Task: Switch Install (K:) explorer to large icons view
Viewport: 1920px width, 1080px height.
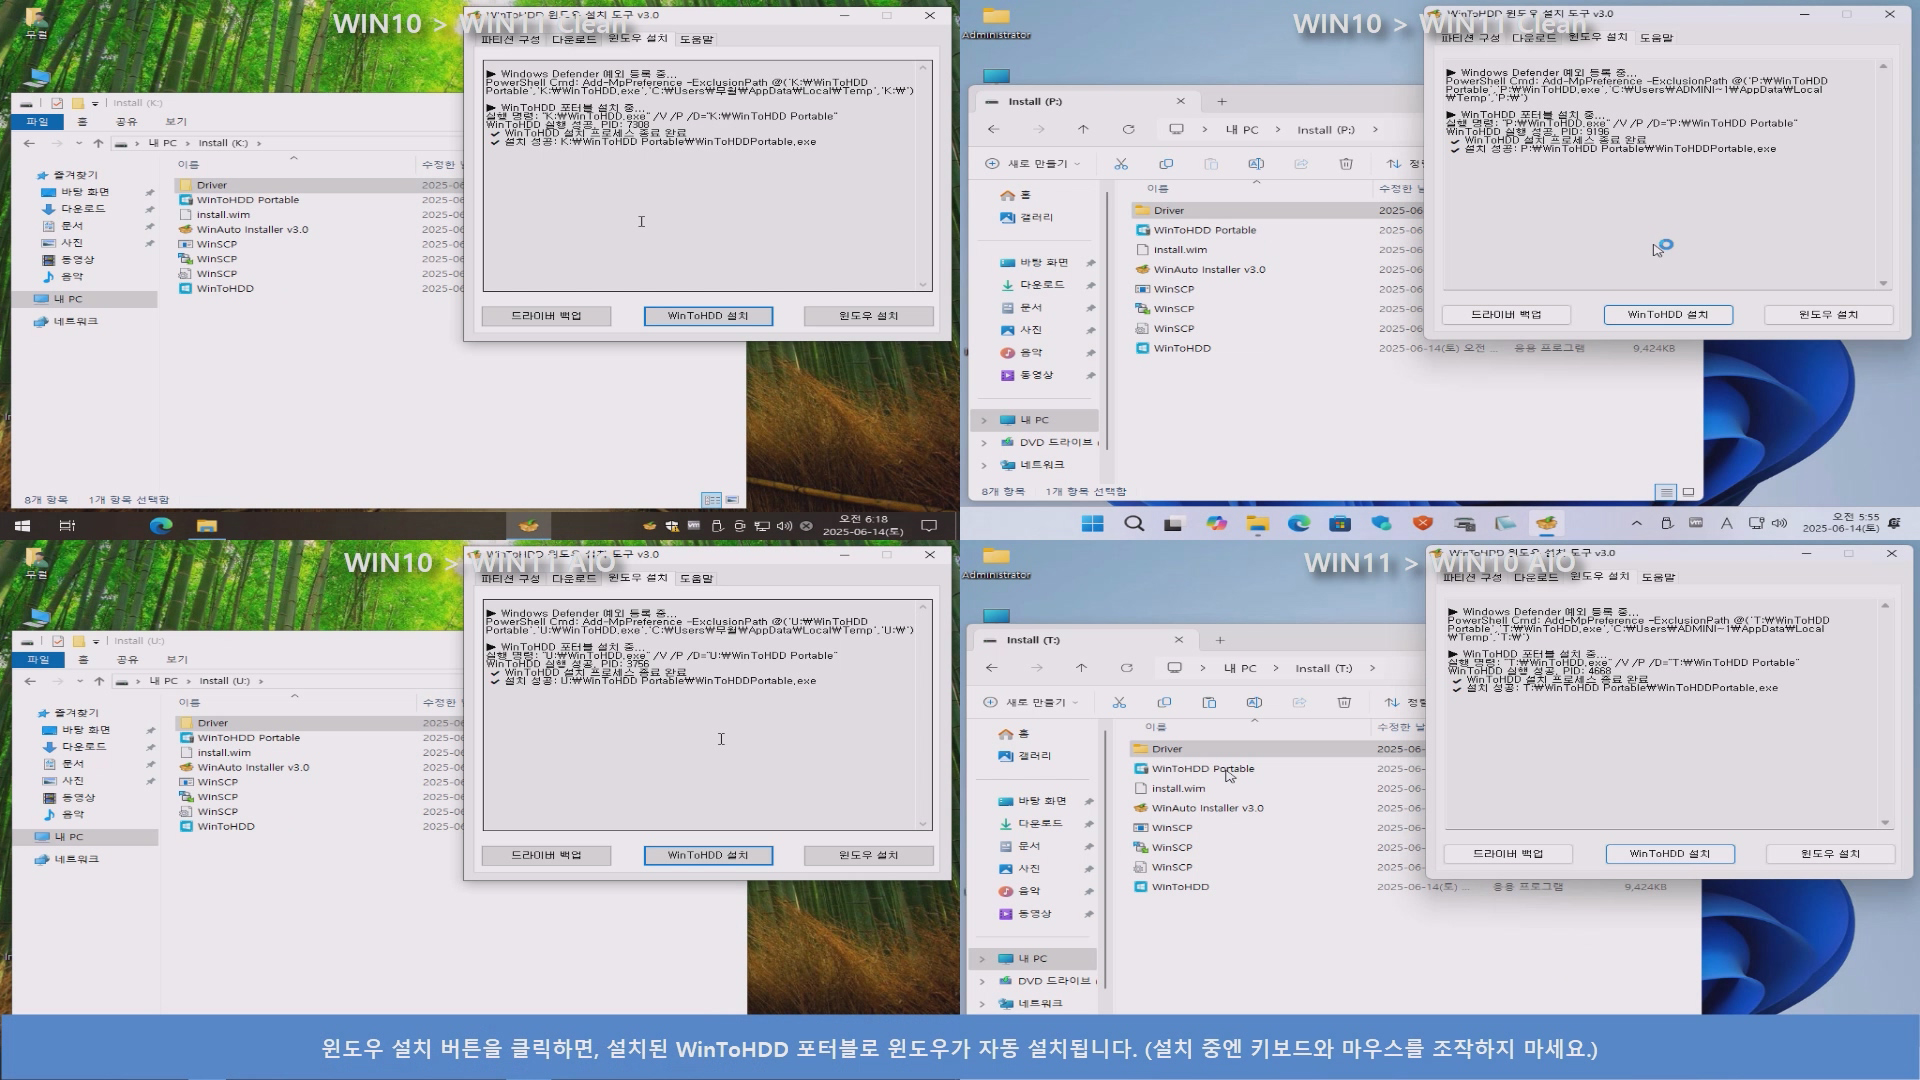Action: (732, 499)
